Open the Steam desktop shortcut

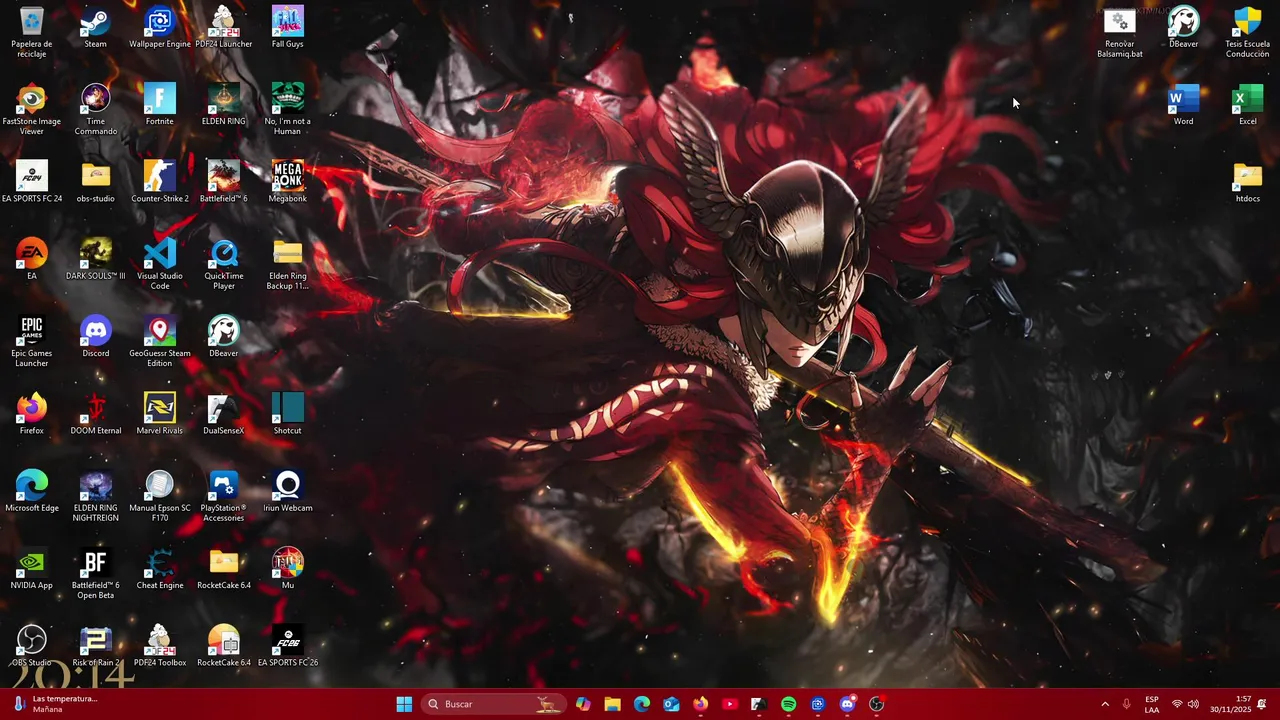[x=95, y=27]
